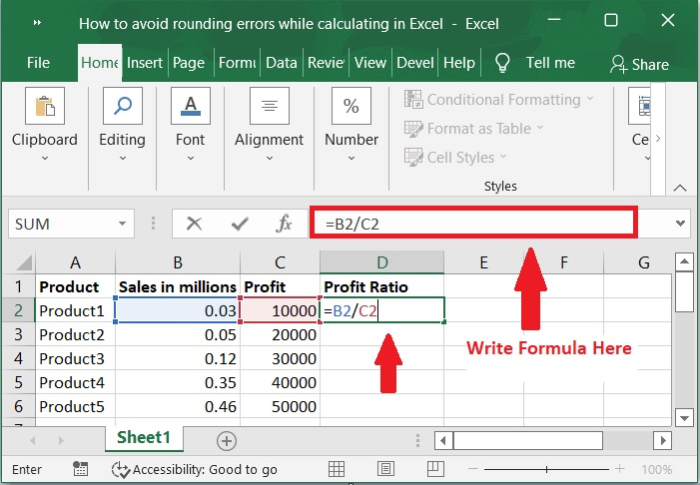This screenshot has width=700, height=485.
Task: Zoom in with the plus button
Action: (x=620, y=469)
